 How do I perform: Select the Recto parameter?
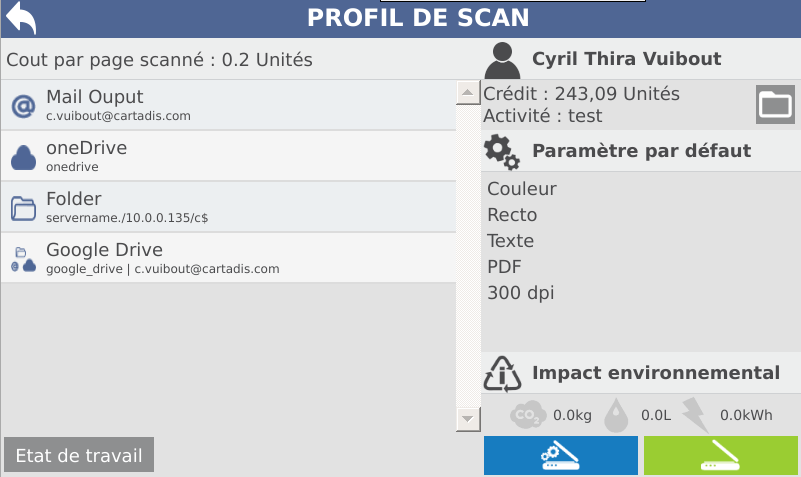(512, 215)
